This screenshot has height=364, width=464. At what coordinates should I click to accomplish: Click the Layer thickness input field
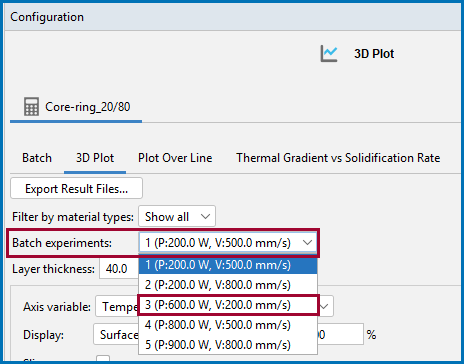pyautogui.click(x=119, y=268)
